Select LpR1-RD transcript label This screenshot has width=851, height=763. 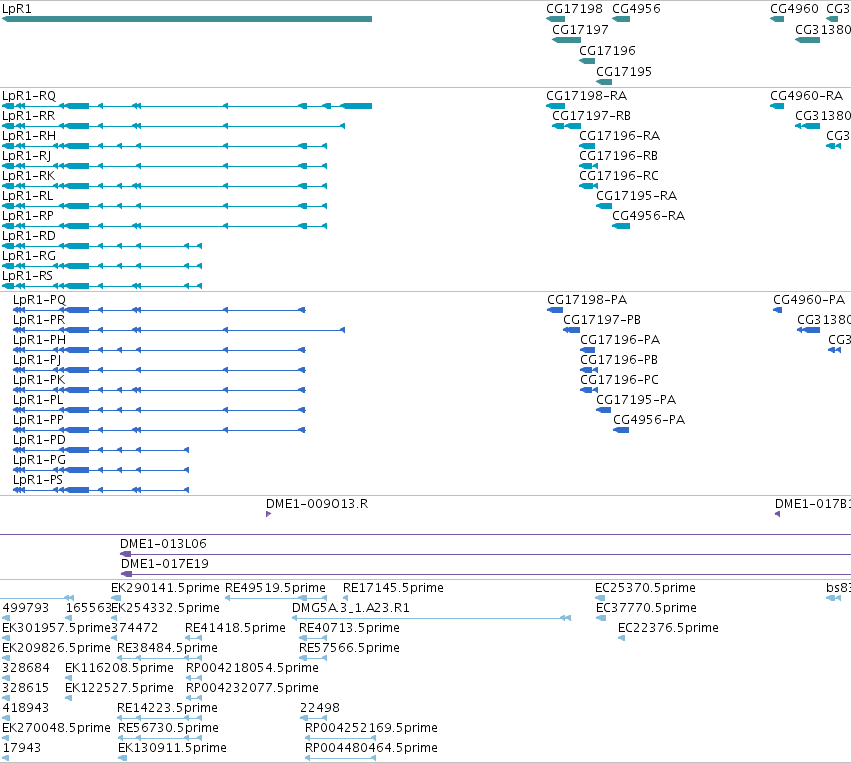[29, 236]
